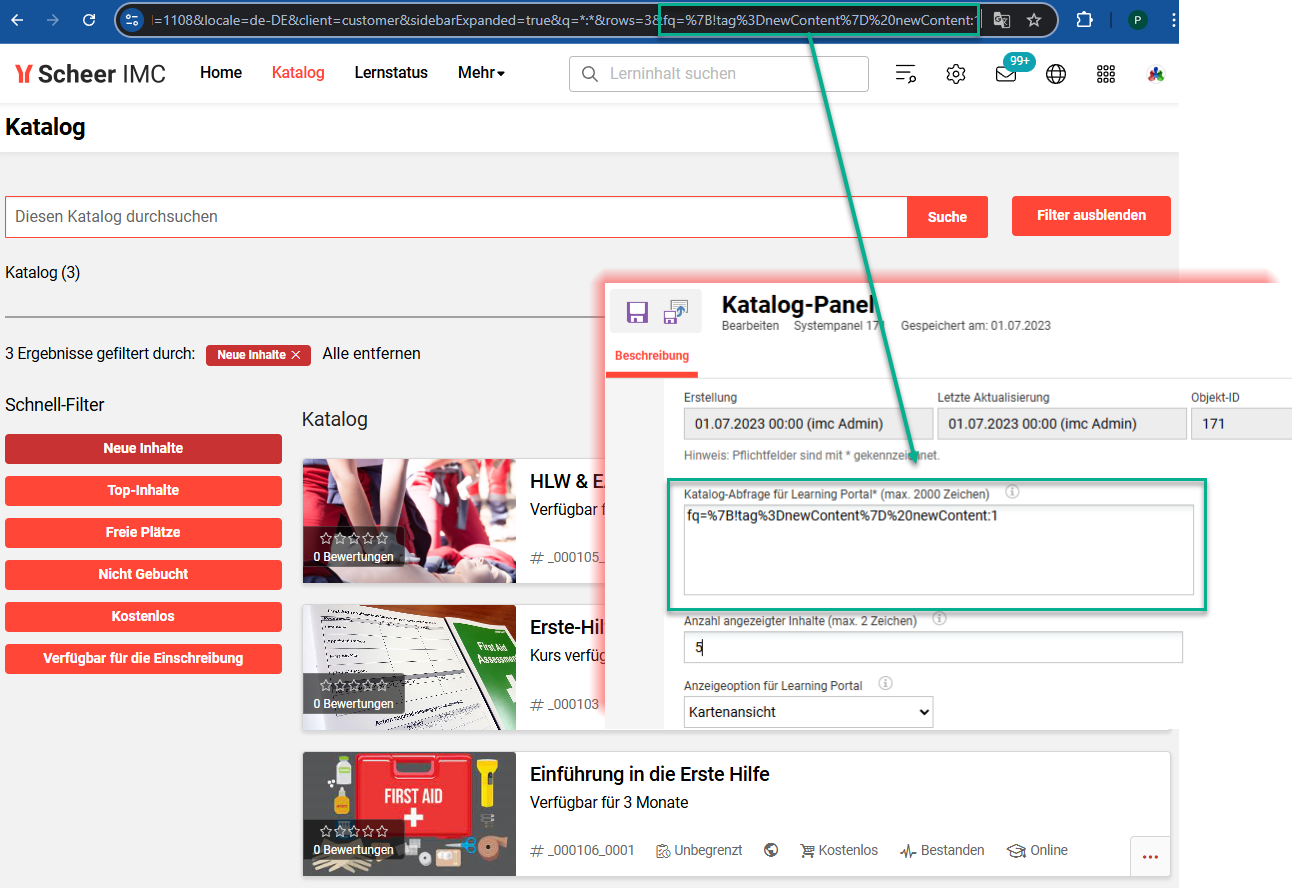Screen dimensions: 1292x888
Task: Toggle the Freie Plätze quick filter
Action: 143,533
